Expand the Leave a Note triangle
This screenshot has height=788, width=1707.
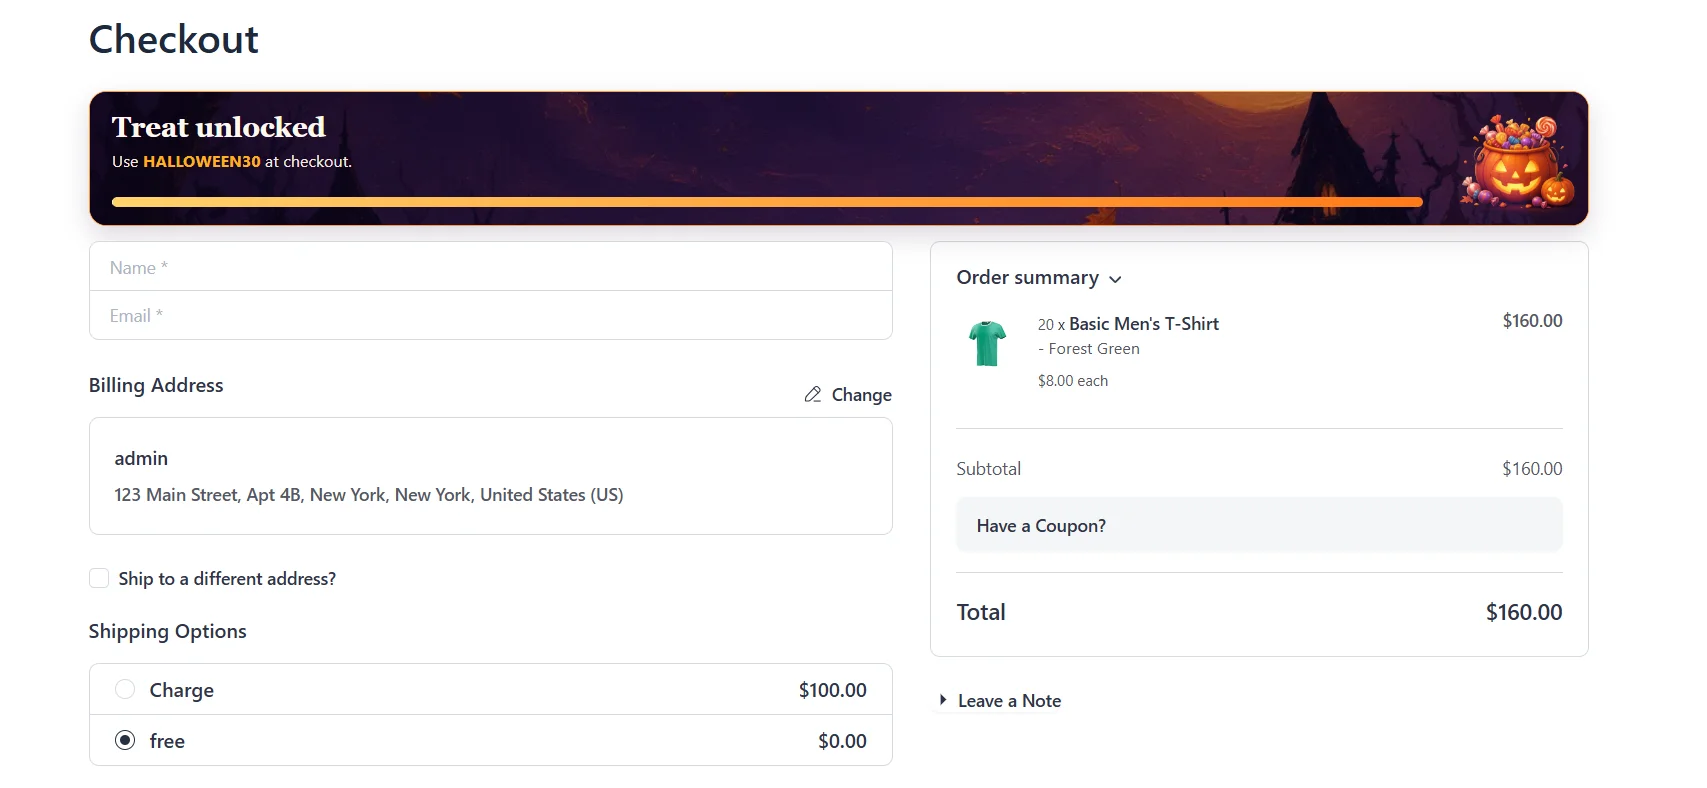click(943, 700)
